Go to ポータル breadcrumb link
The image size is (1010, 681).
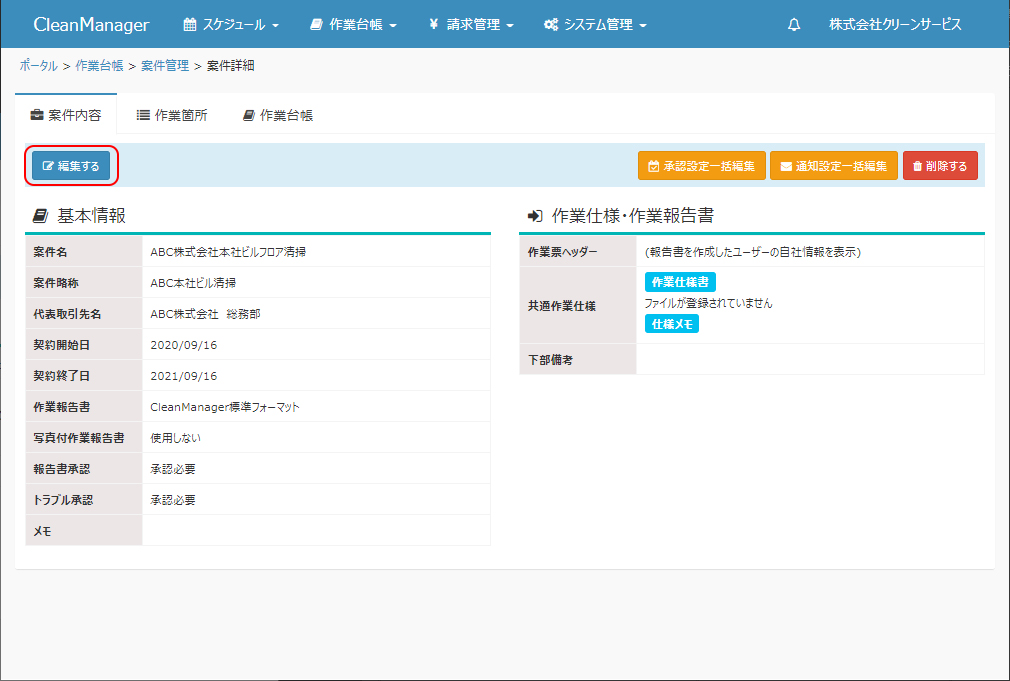click(x=38, y=66)
